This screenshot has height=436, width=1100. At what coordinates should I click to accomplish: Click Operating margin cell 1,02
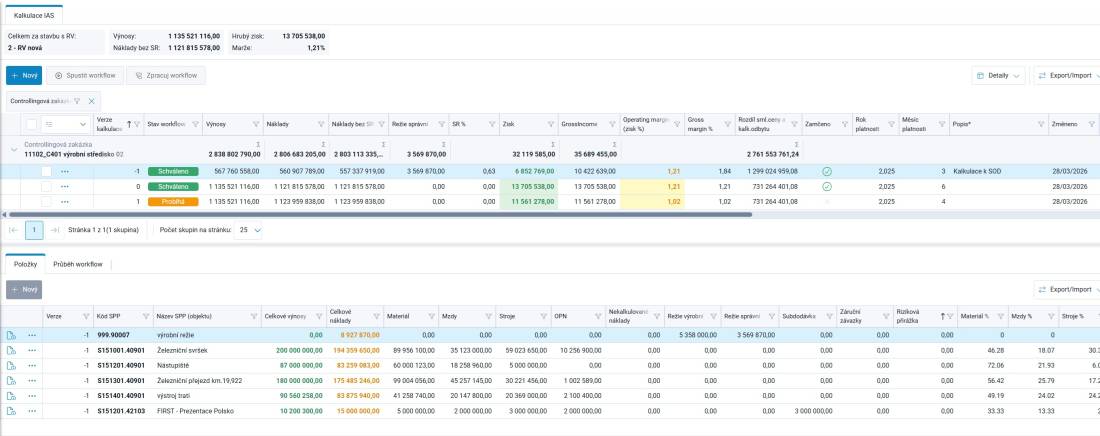[652, 202]
